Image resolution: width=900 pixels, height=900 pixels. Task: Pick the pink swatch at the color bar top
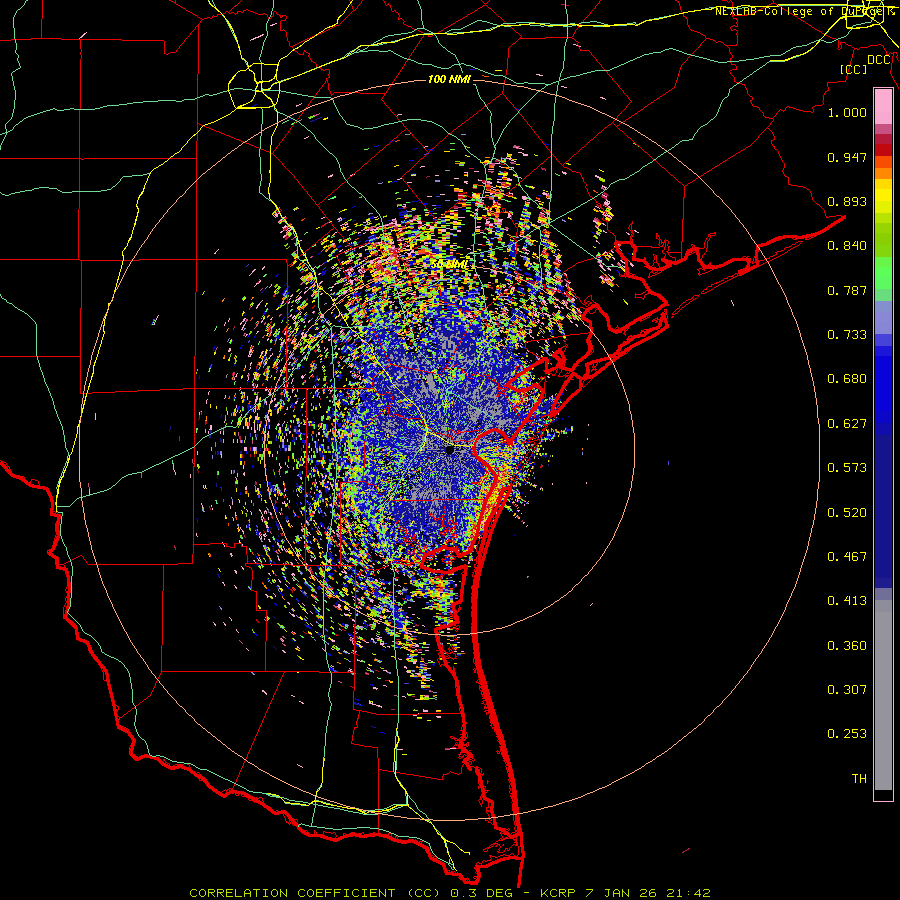click(x=883, y=106)
